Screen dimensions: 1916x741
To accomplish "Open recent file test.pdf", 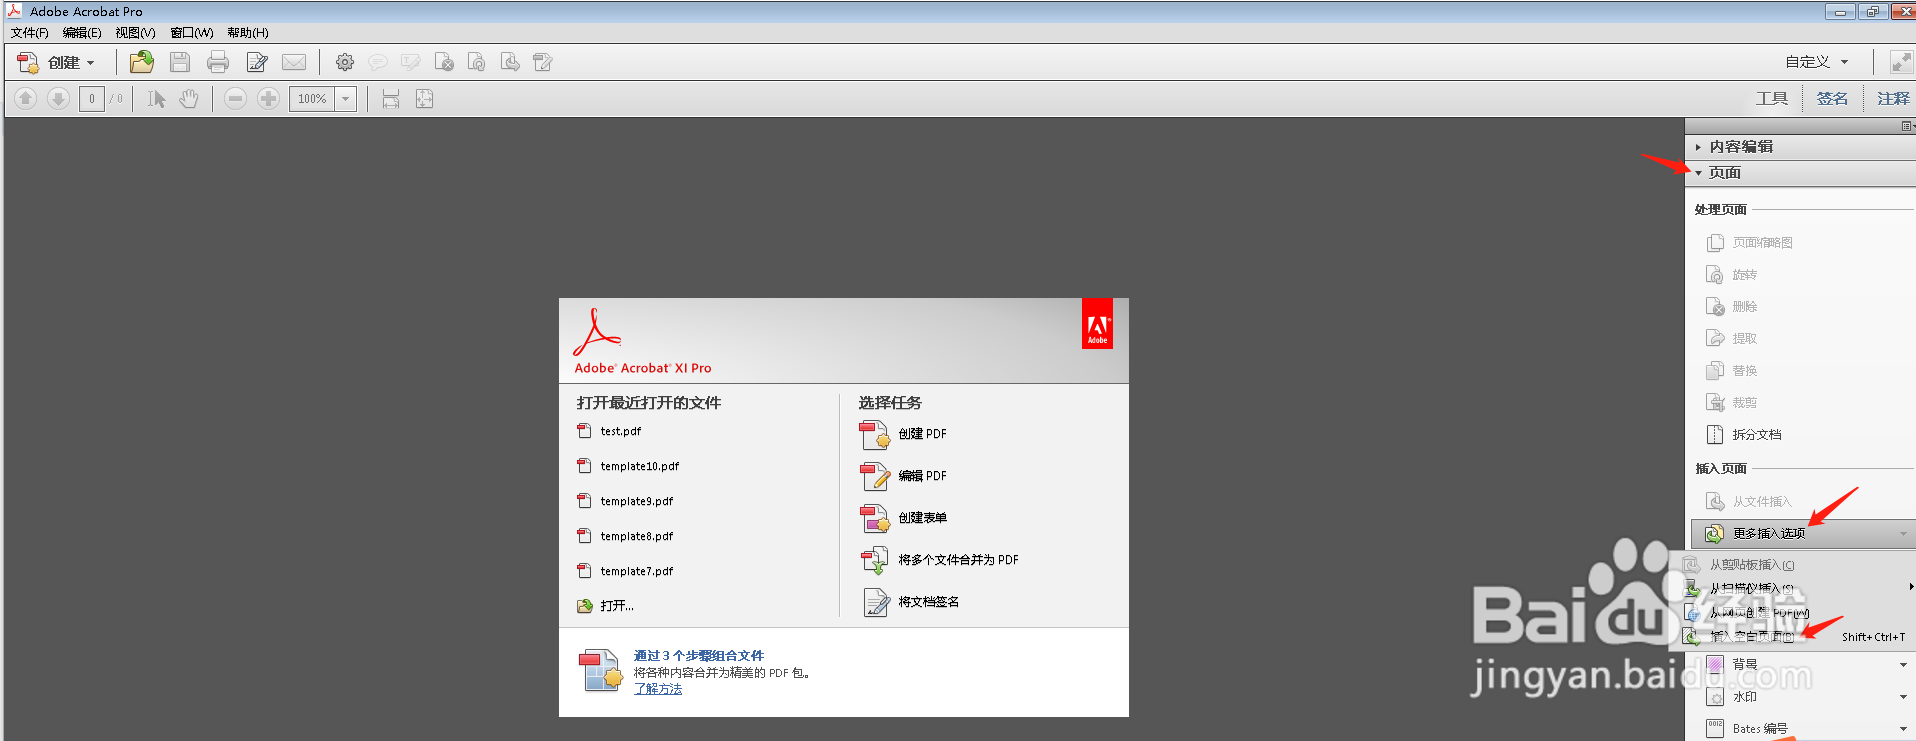I will (620, 431).
